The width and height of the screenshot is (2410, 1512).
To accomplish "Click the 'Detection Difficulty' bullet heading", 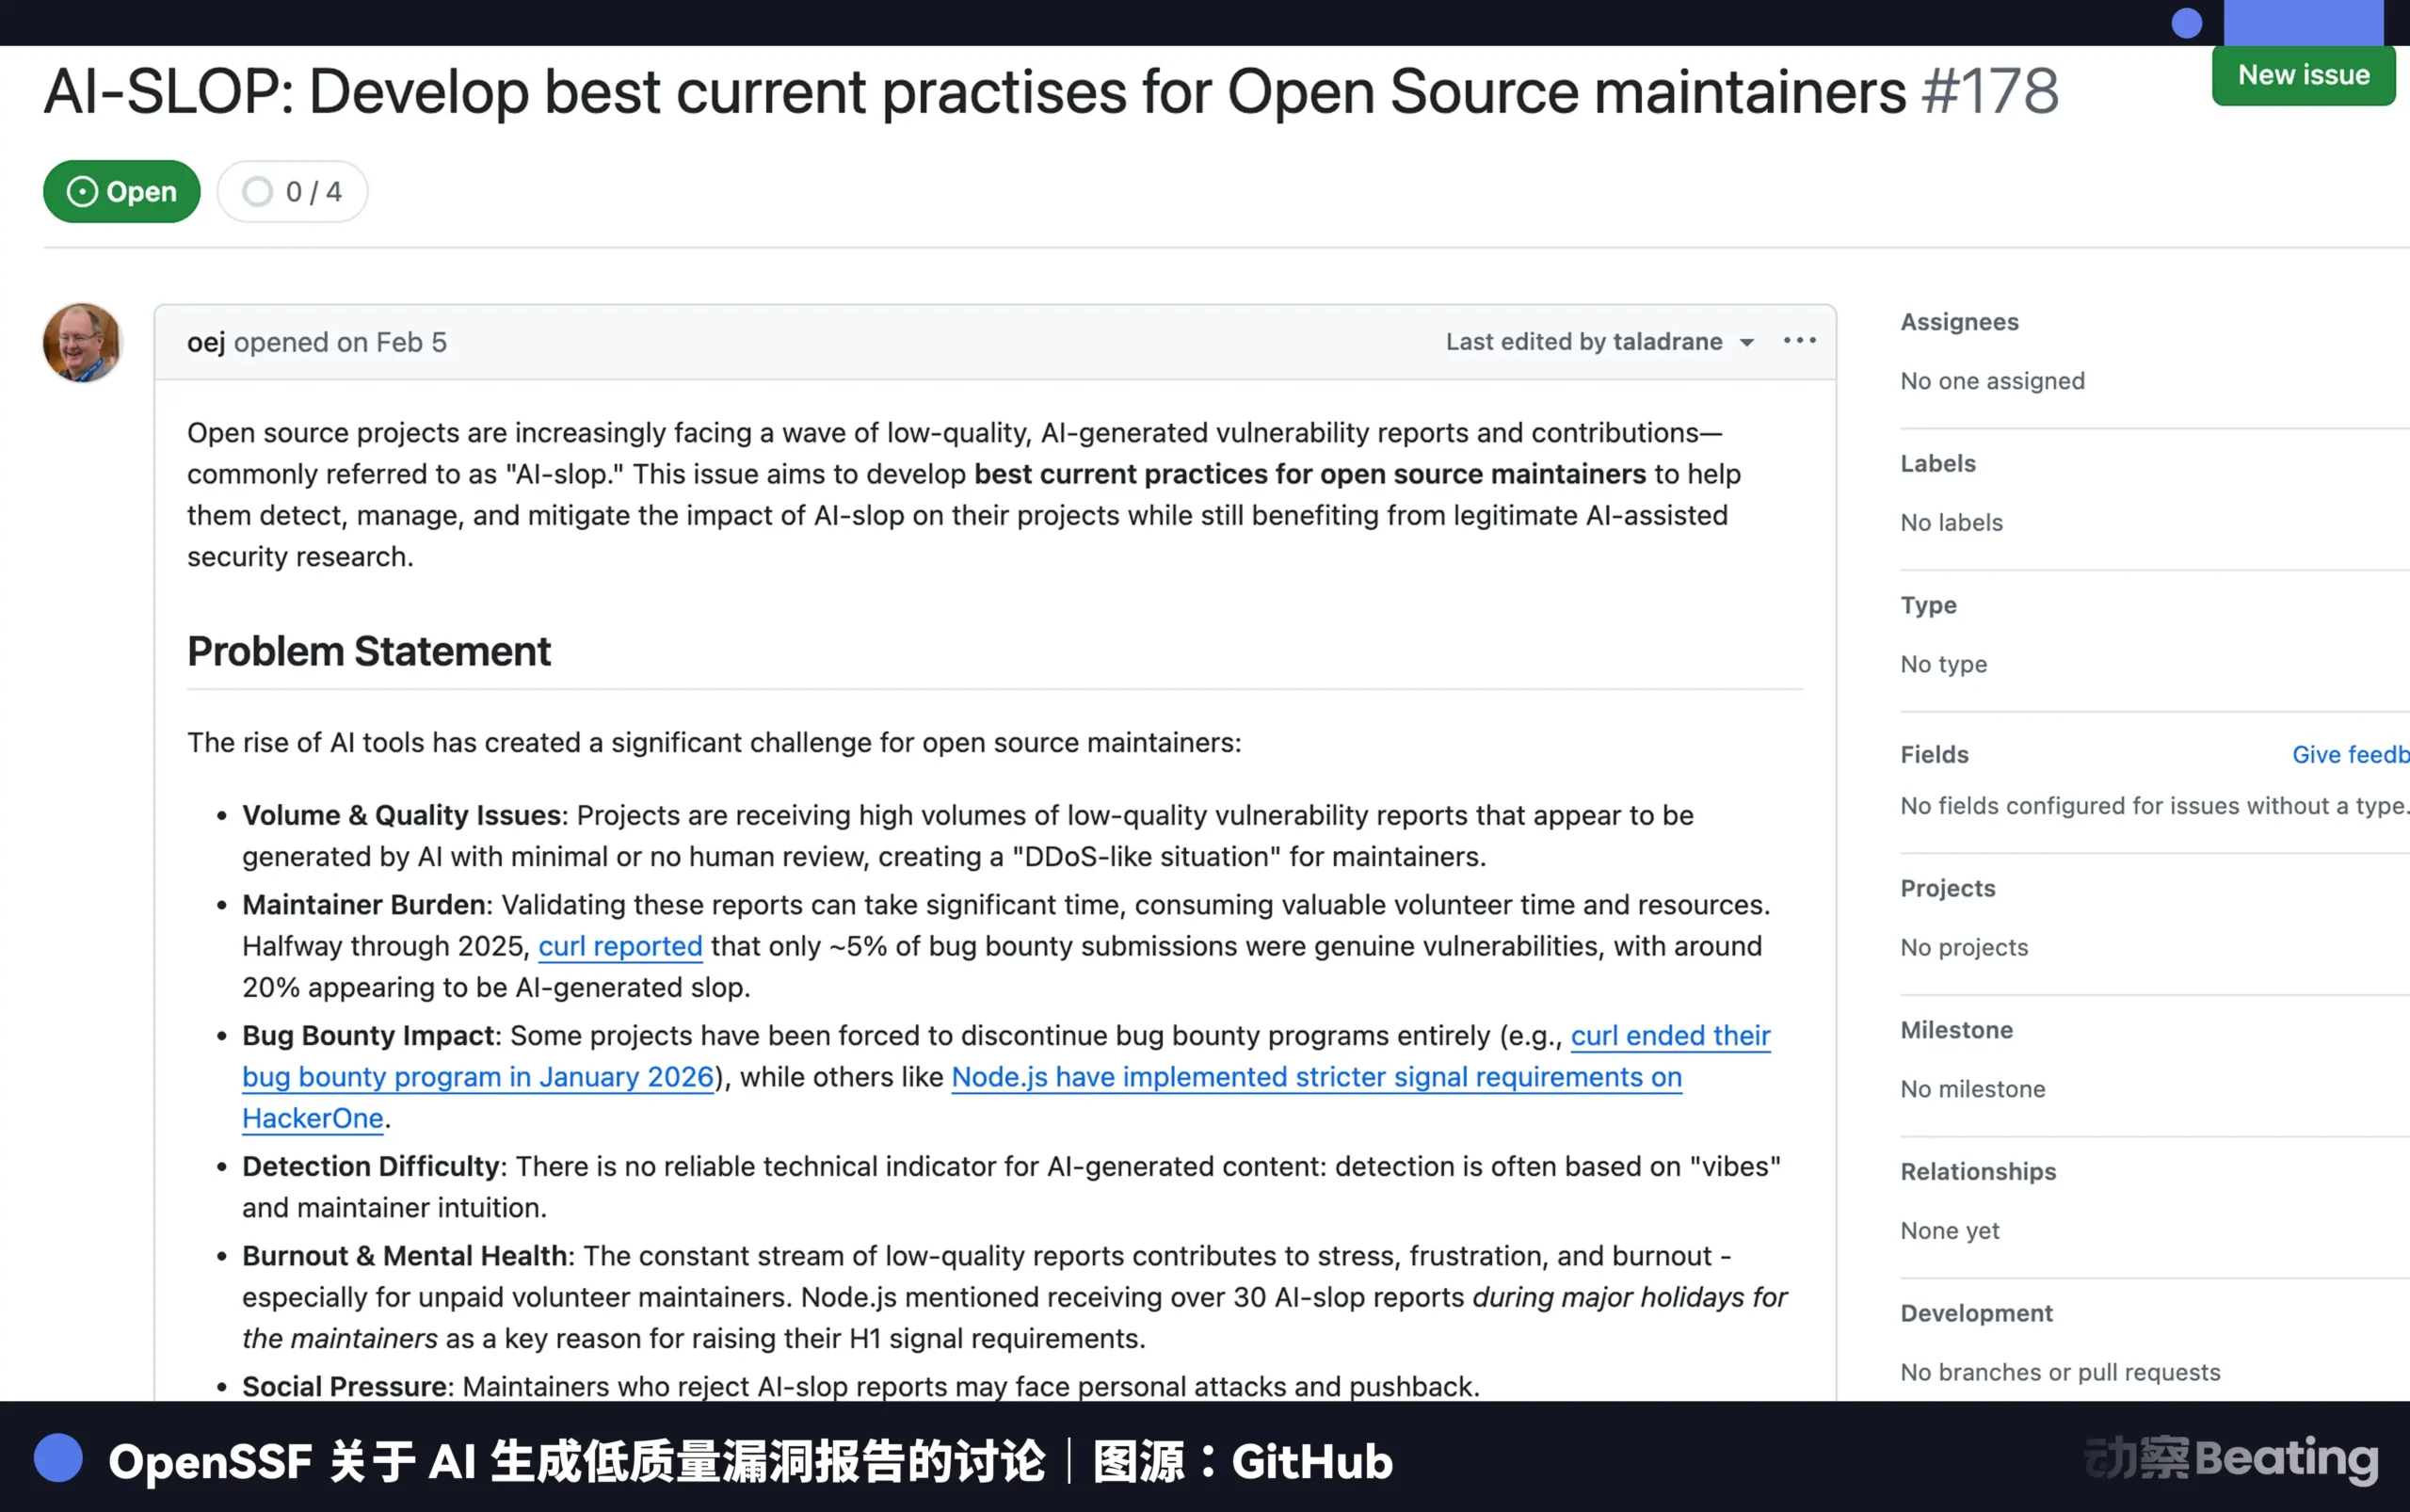I will tap(371, 1166).
